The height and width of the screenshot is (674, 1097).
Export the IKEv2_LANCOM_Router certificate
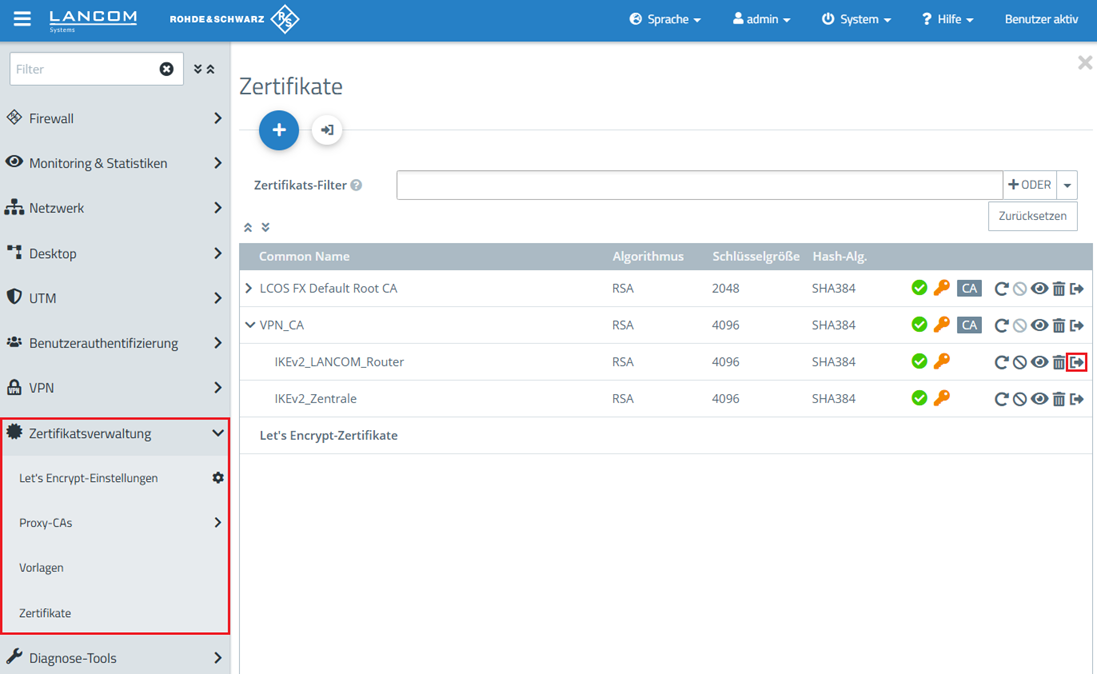point(1077,362)
